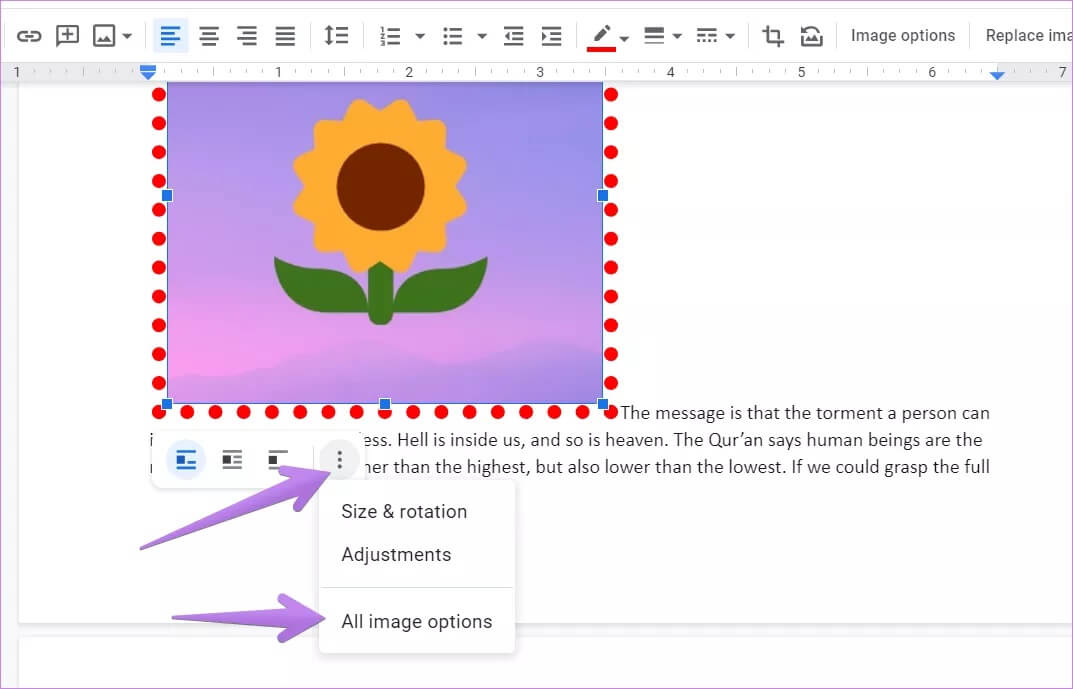Click the insert image icon
This screenshot has width=1073, height=689.
click(x=104, y=36)
